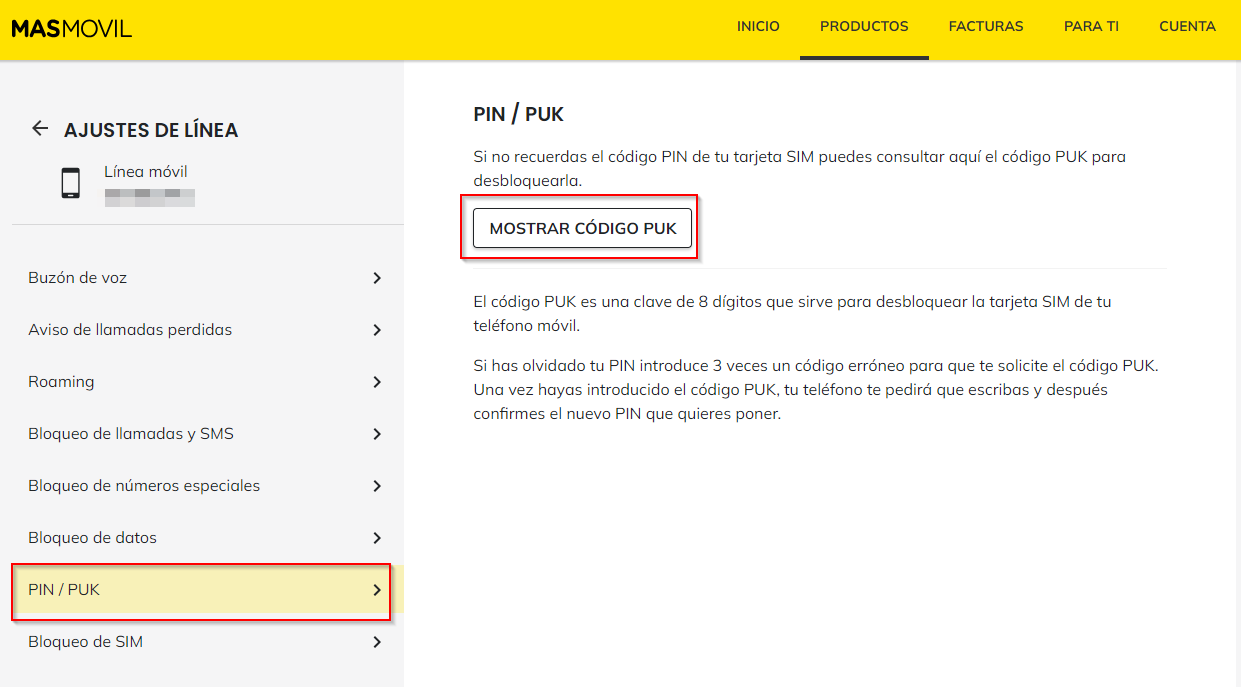Switch to the FACTURAS tab

(x=986, y=27)
